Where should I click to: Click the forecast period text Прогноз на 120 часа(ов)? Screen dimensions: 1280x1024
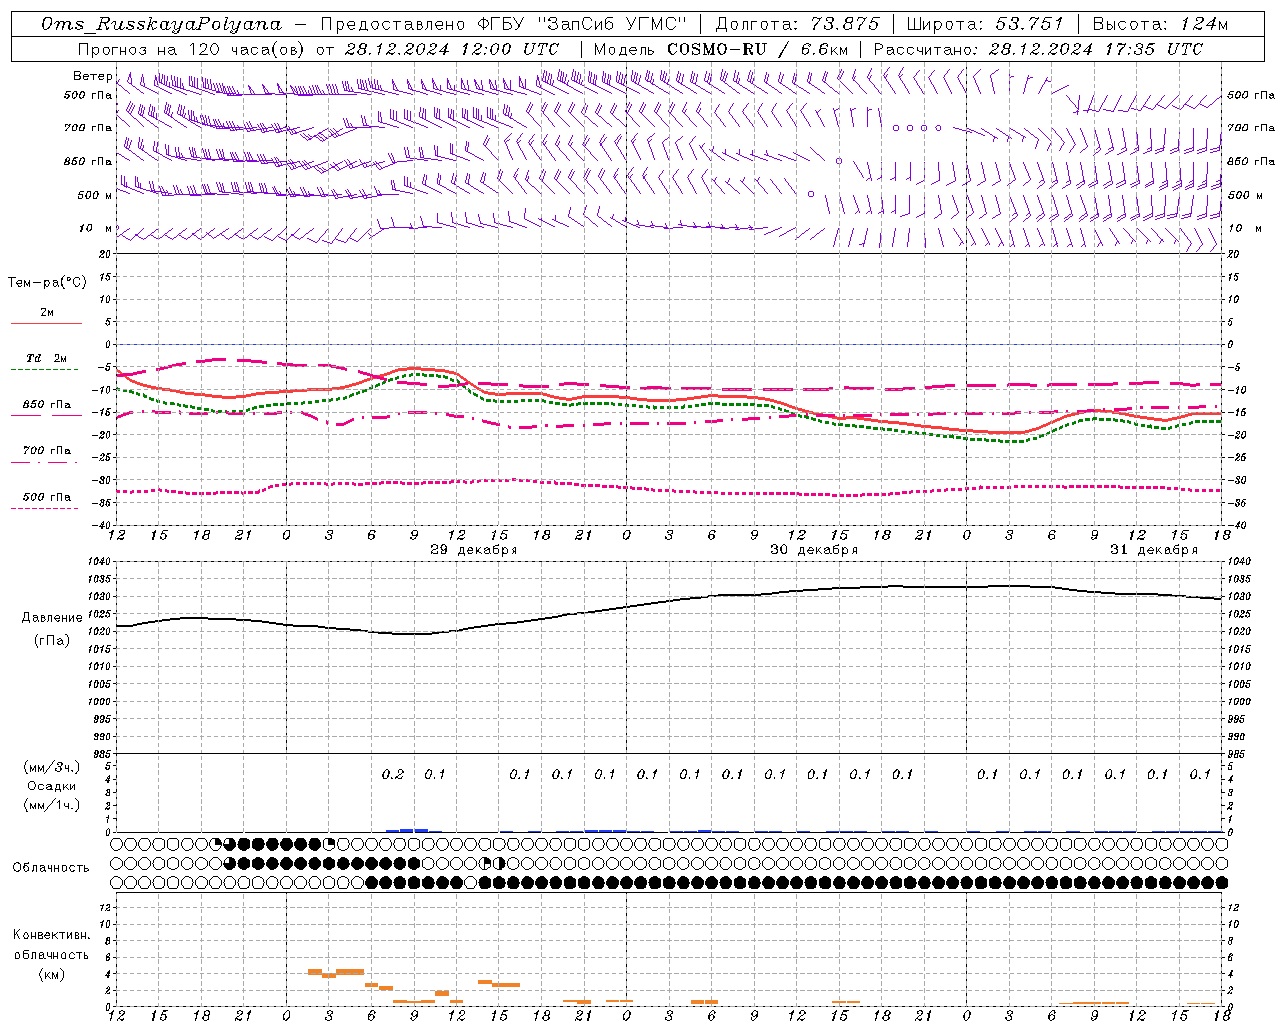coord(192,49)
